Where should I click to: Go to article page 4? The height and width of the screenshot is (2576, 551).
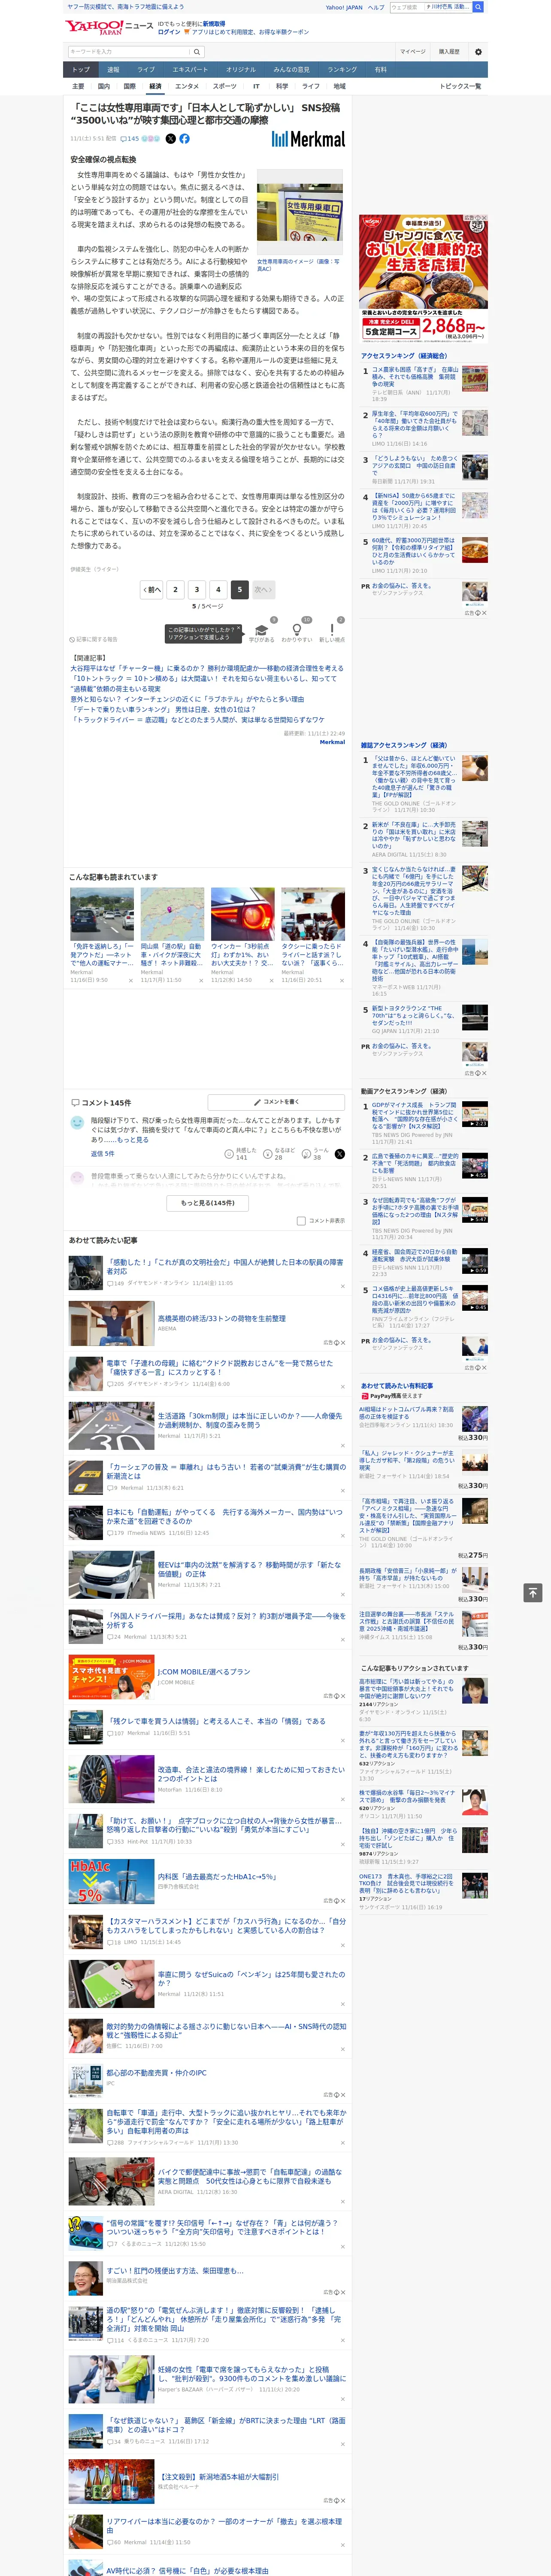pyautogui.click(x=218, y=590)
